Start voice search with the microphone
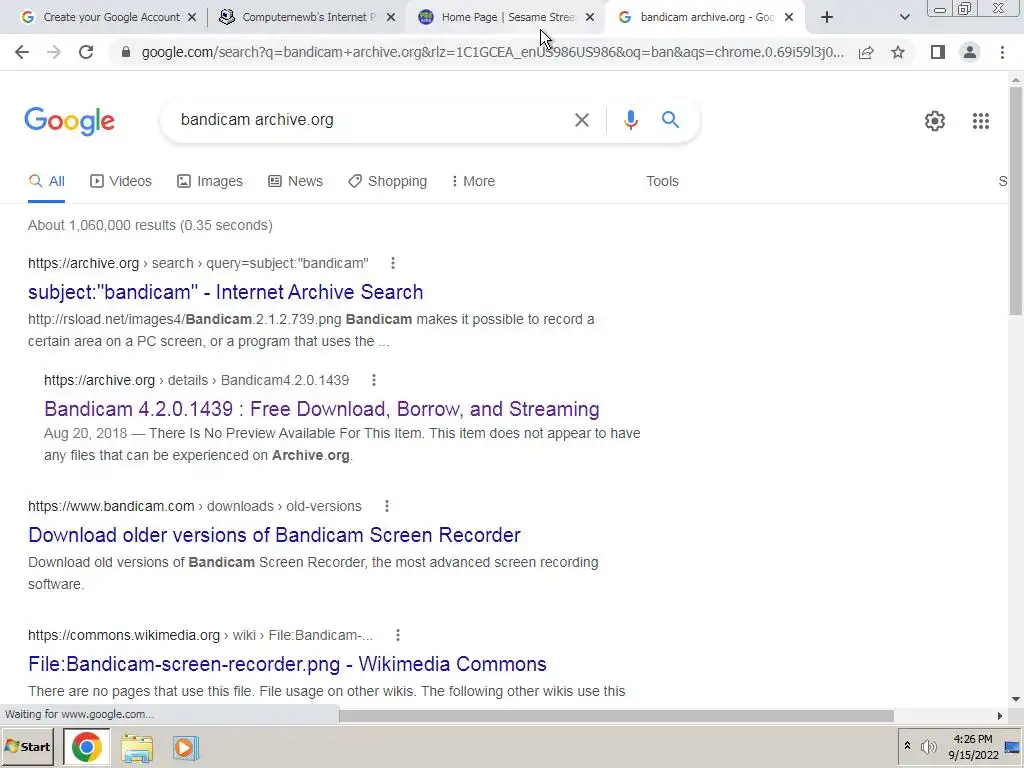 click(630, 120)
